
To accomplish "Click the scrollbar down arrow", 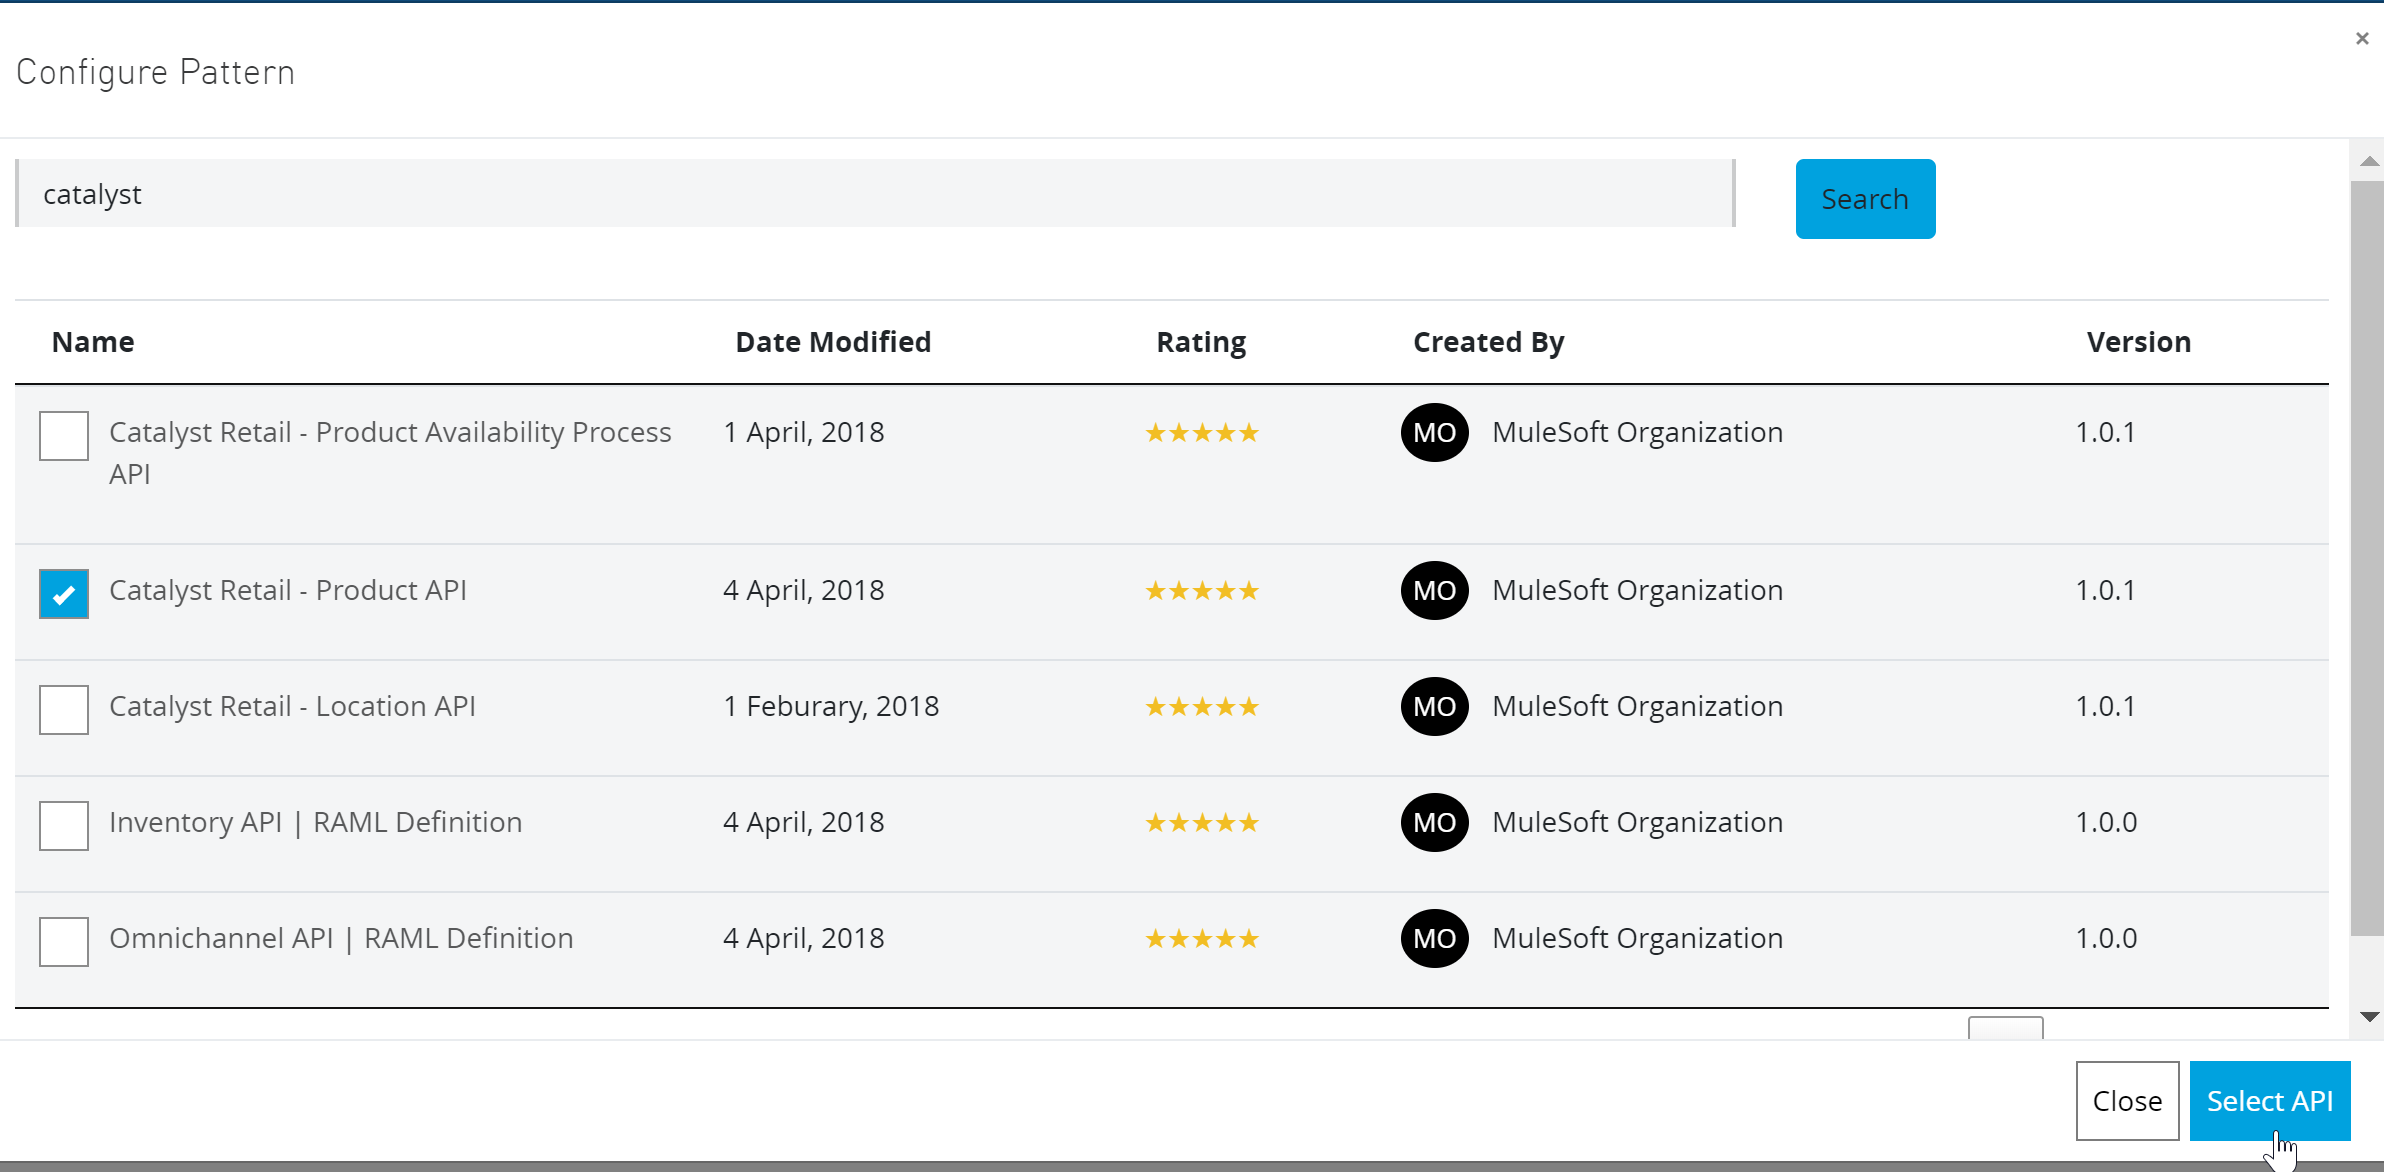I will [x=2369, y=1016].
